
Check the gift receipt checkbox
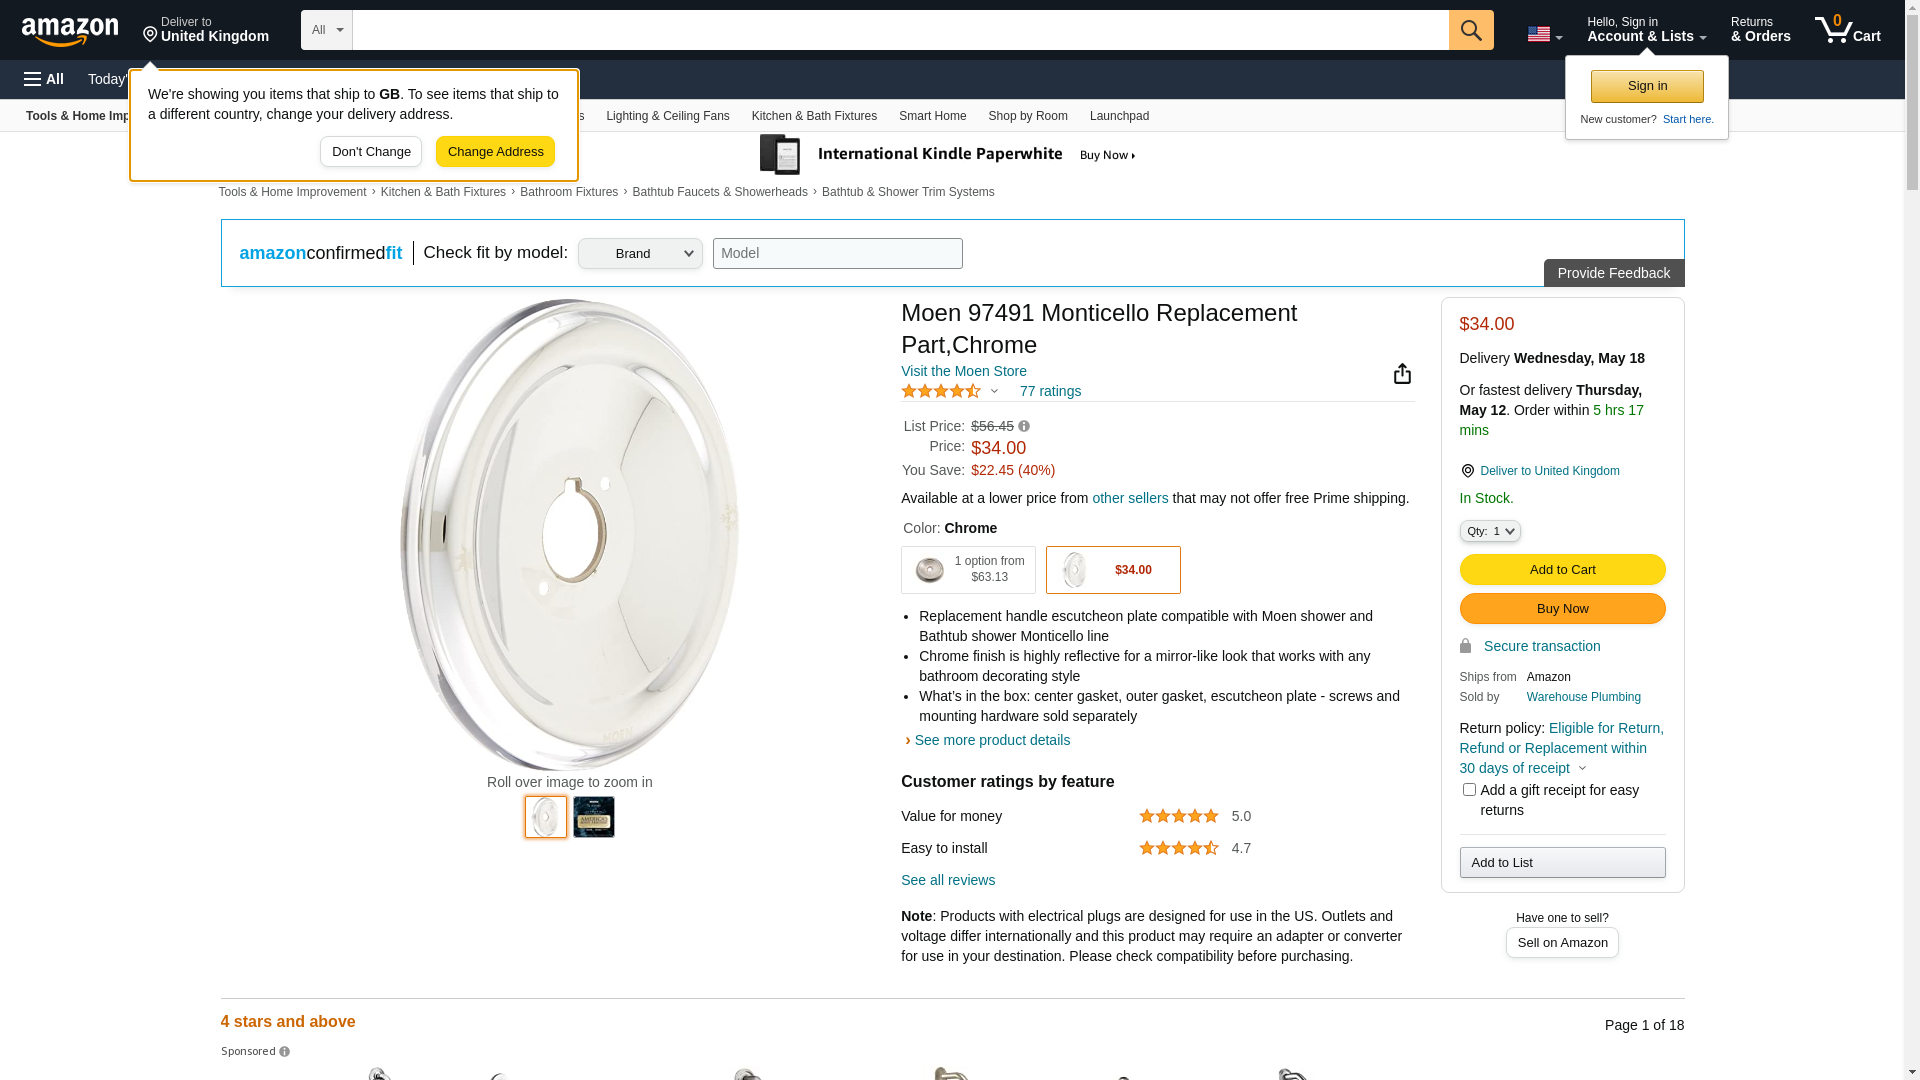point(1469,790)
